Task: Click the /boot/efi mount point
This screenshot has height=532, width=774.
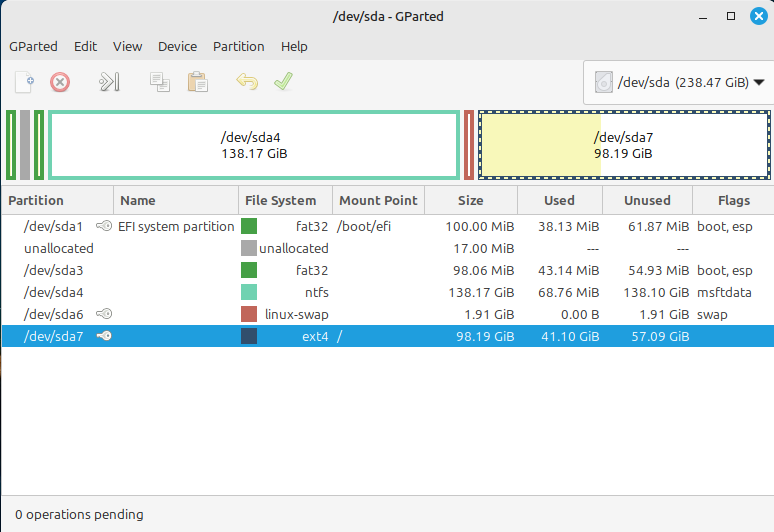Action: (364, 227)
